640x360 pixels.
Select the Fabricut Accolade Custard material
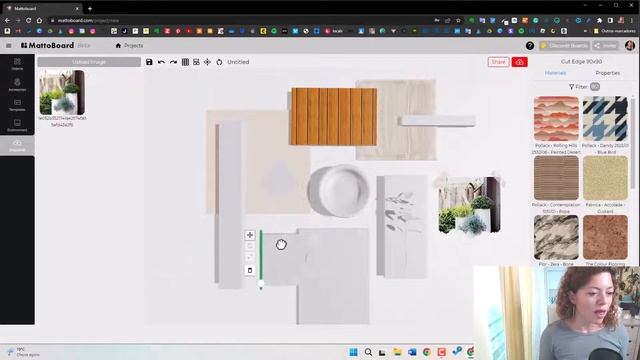point(605,178)
